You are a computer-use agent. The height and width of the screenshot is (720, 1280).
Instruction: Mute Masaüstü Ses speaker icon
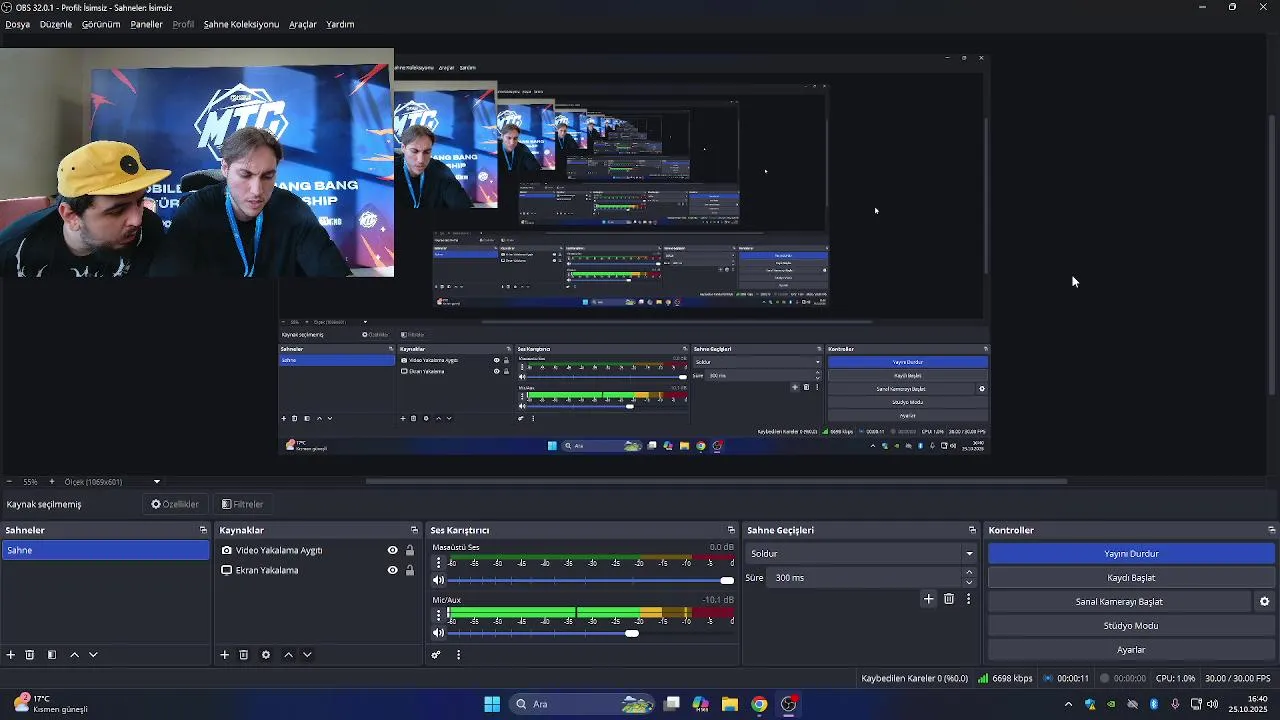coord(438,580)
